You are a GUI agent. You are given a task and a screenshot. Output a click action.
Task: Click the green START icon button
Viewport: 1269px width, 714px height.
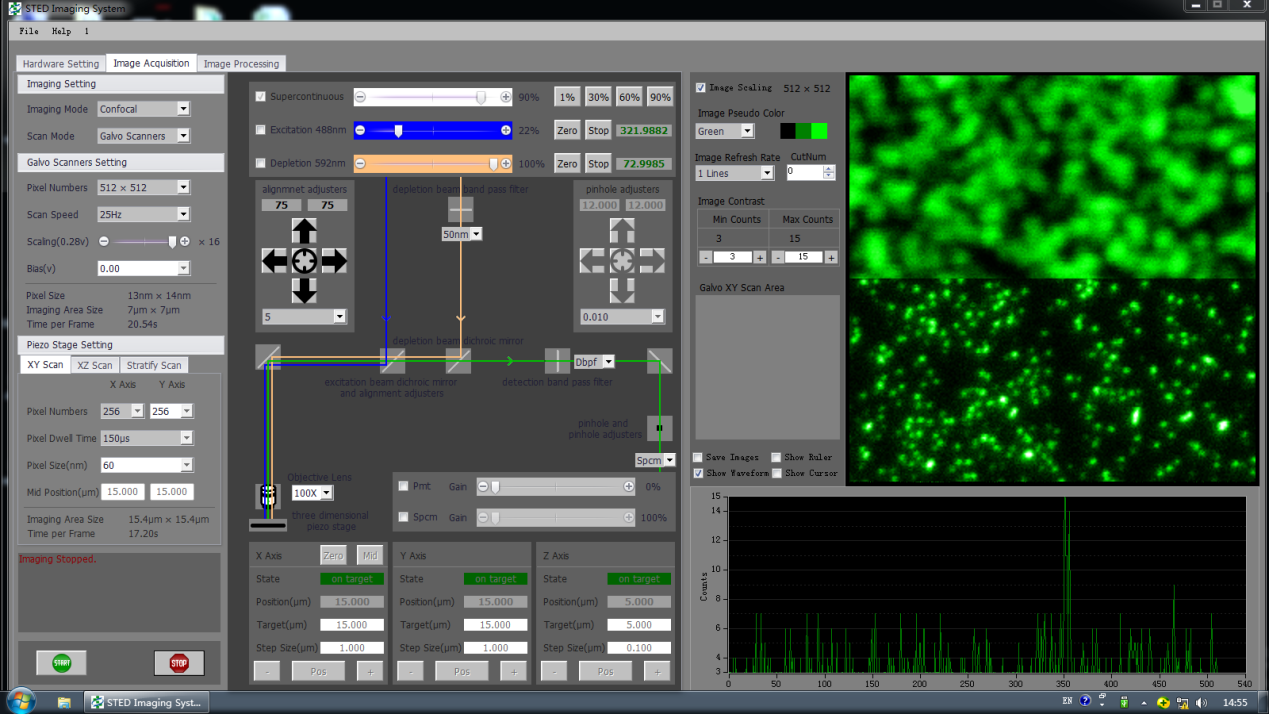(x=61, y=662)
